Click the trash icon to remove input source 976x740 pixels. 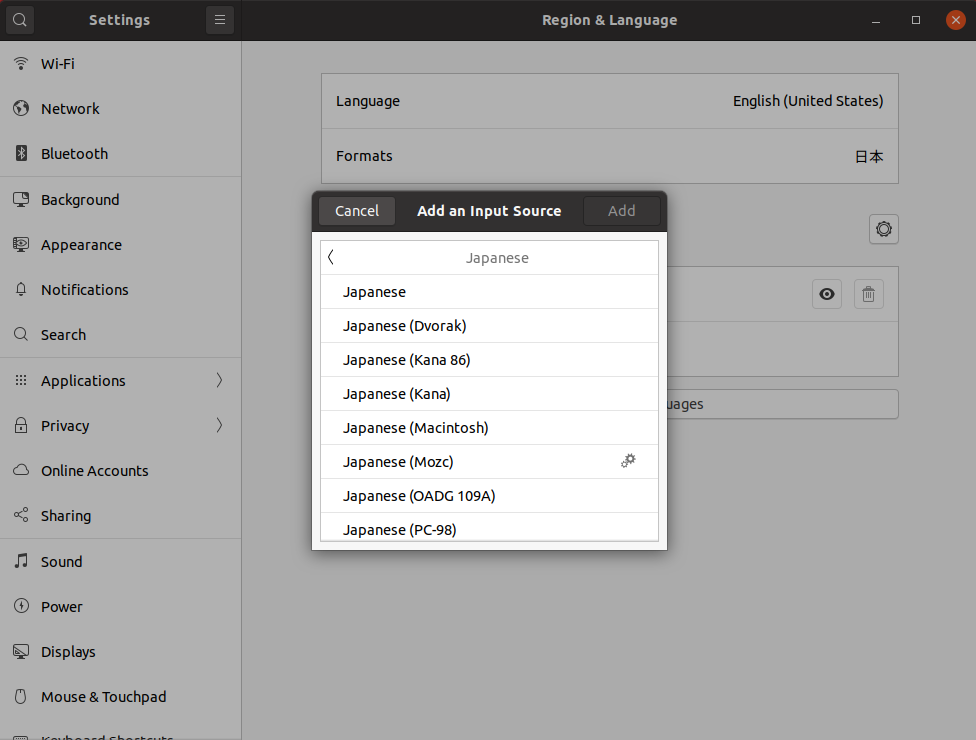click(868, 294)
